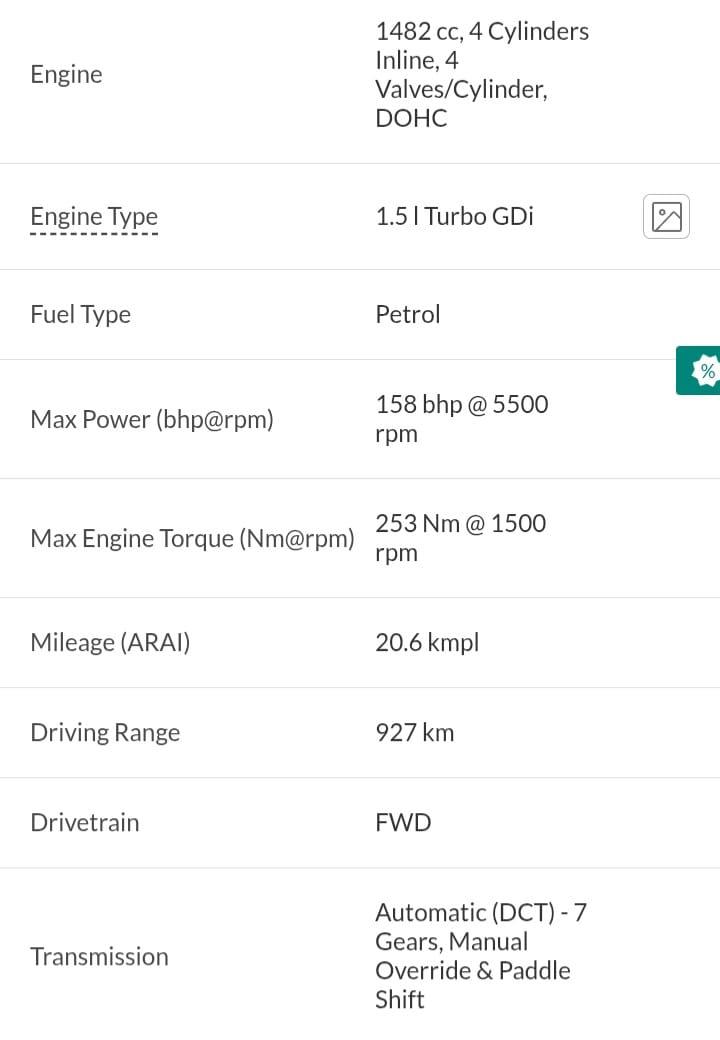Select the Automatic (DCT) transmission description
Image resolution: width=720 pixels, height=1040 pixels.
(481, 956)
